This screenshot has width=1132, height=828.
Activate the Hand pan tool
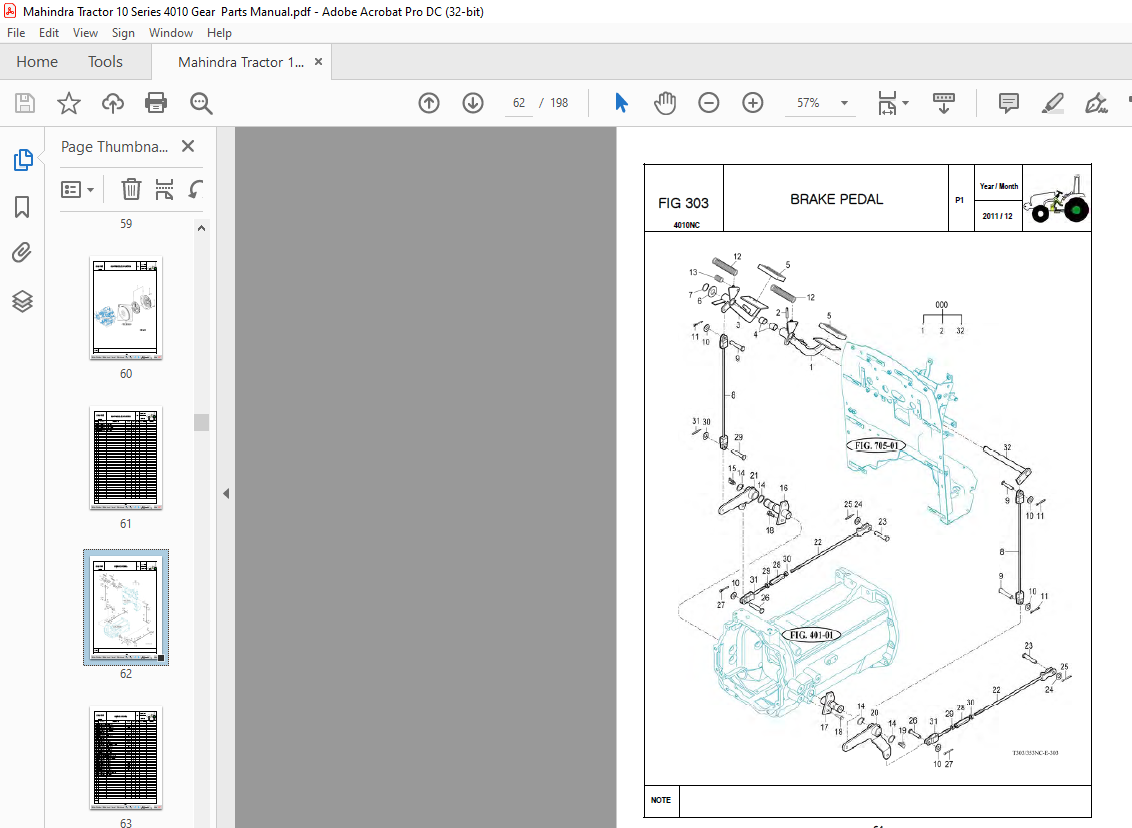click(x=665, y=103)
